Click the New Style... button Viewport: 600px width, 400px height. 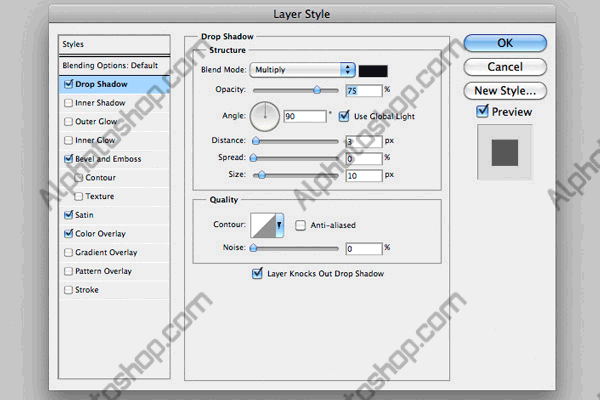[x=505, y=91]
